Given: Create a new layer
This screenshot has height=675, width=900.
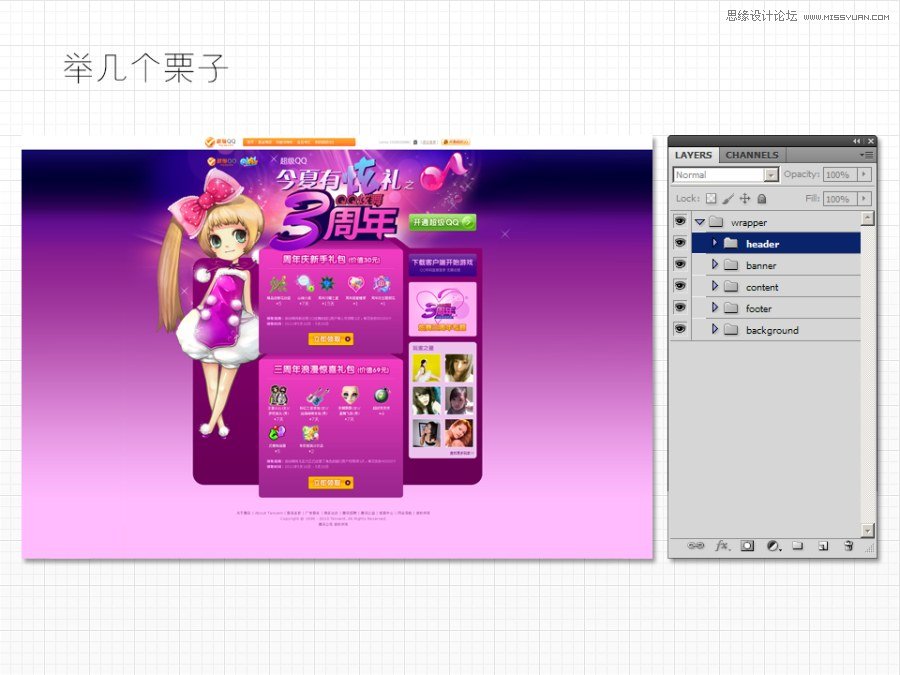Looking at the screenshot, I should [x=823, y=545].
